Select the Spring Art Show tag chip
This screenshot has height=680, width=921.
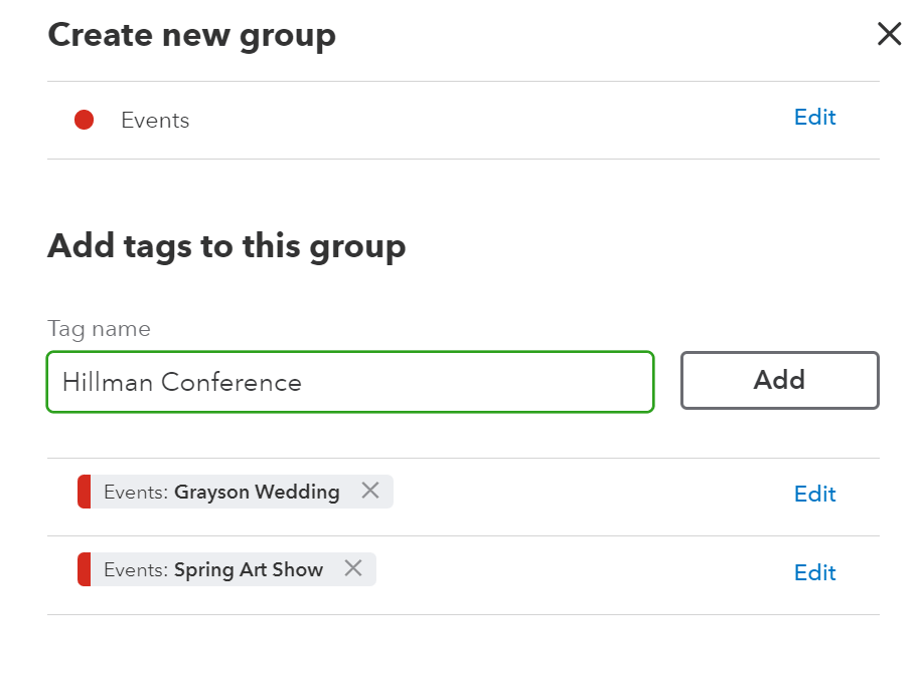(x=210, y=569)
